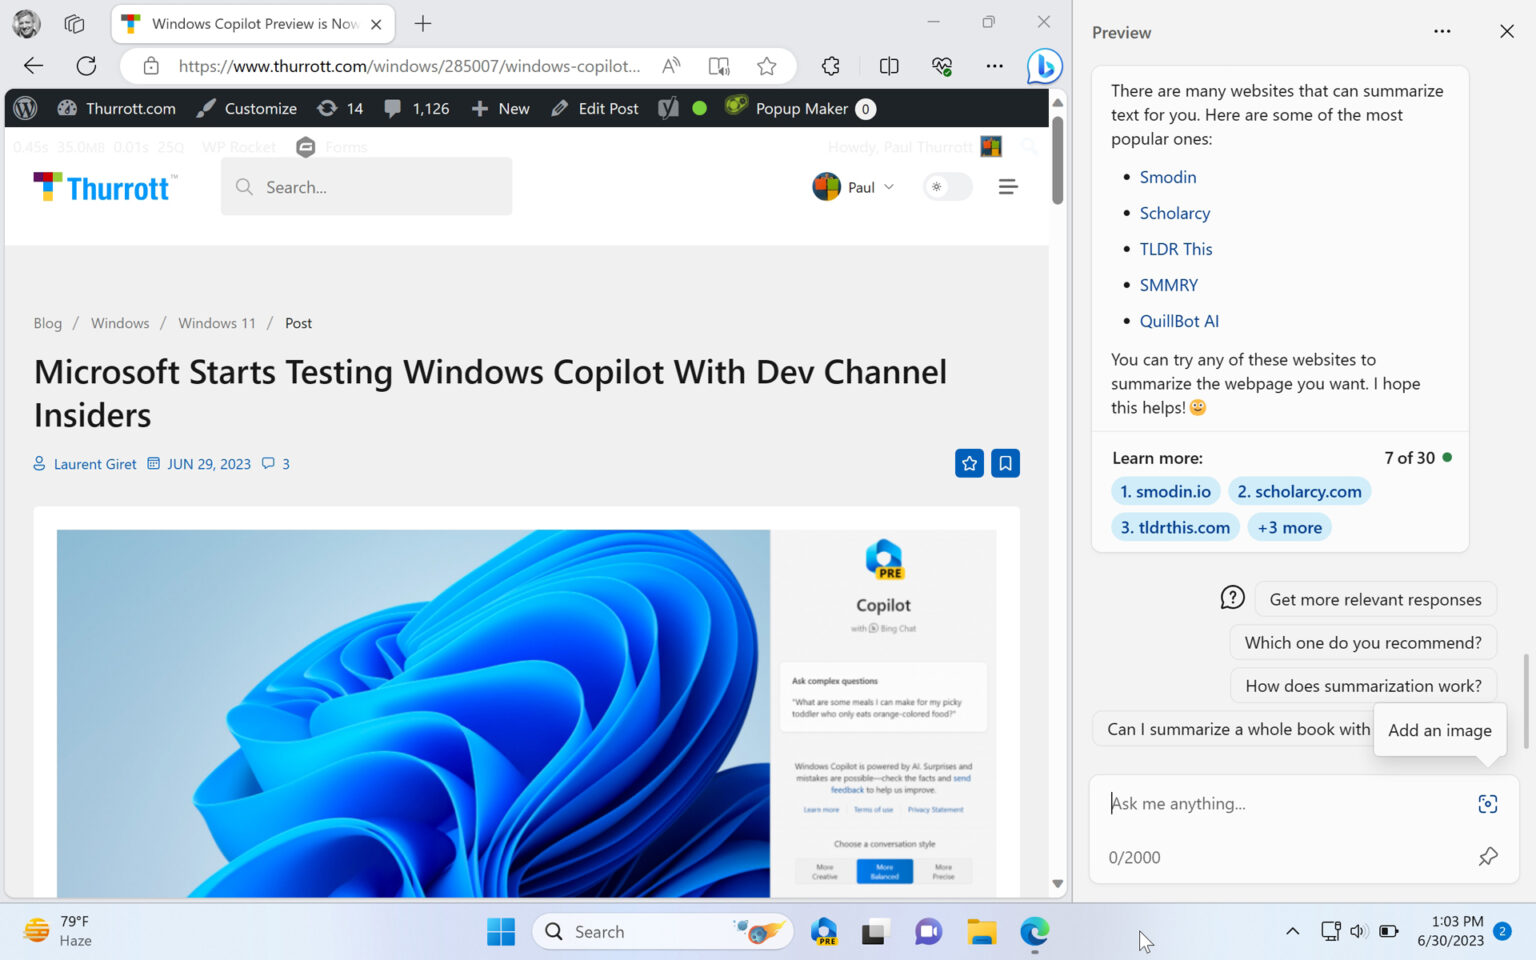
Task: Pin the chat input box
Action: [1488, 856]
